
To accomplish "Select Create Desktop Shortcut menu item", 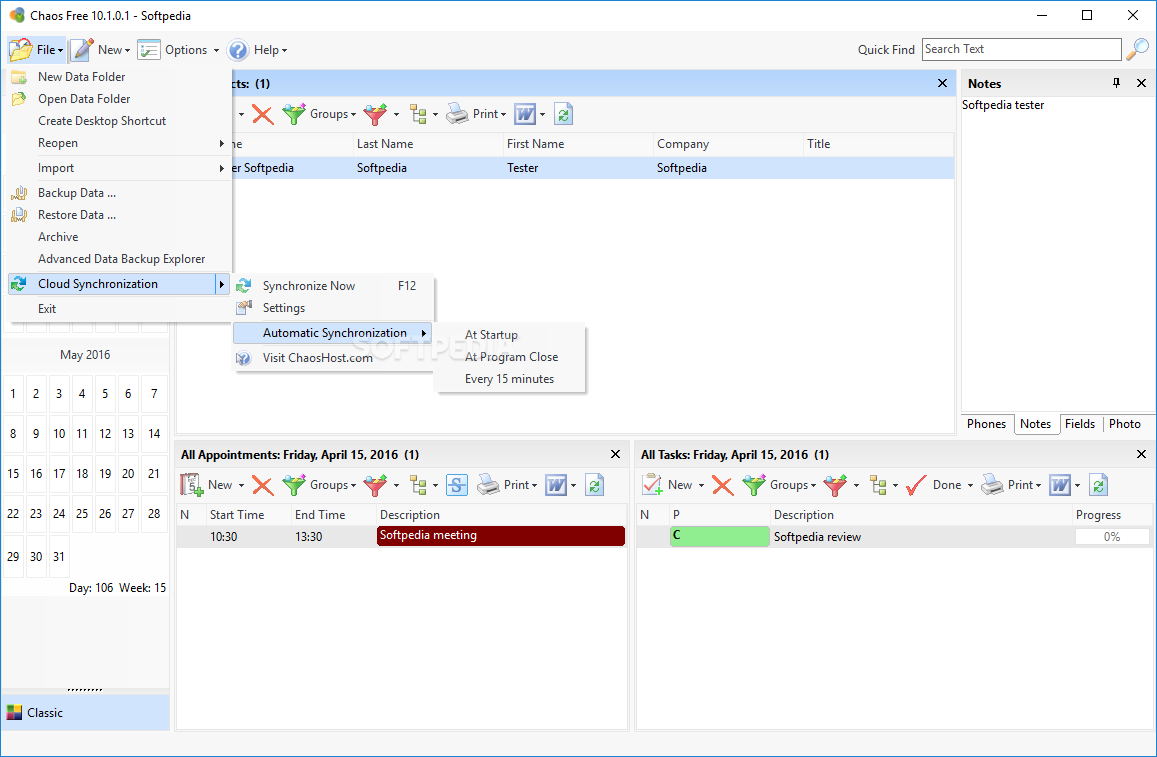I will (x=119, y=121).
